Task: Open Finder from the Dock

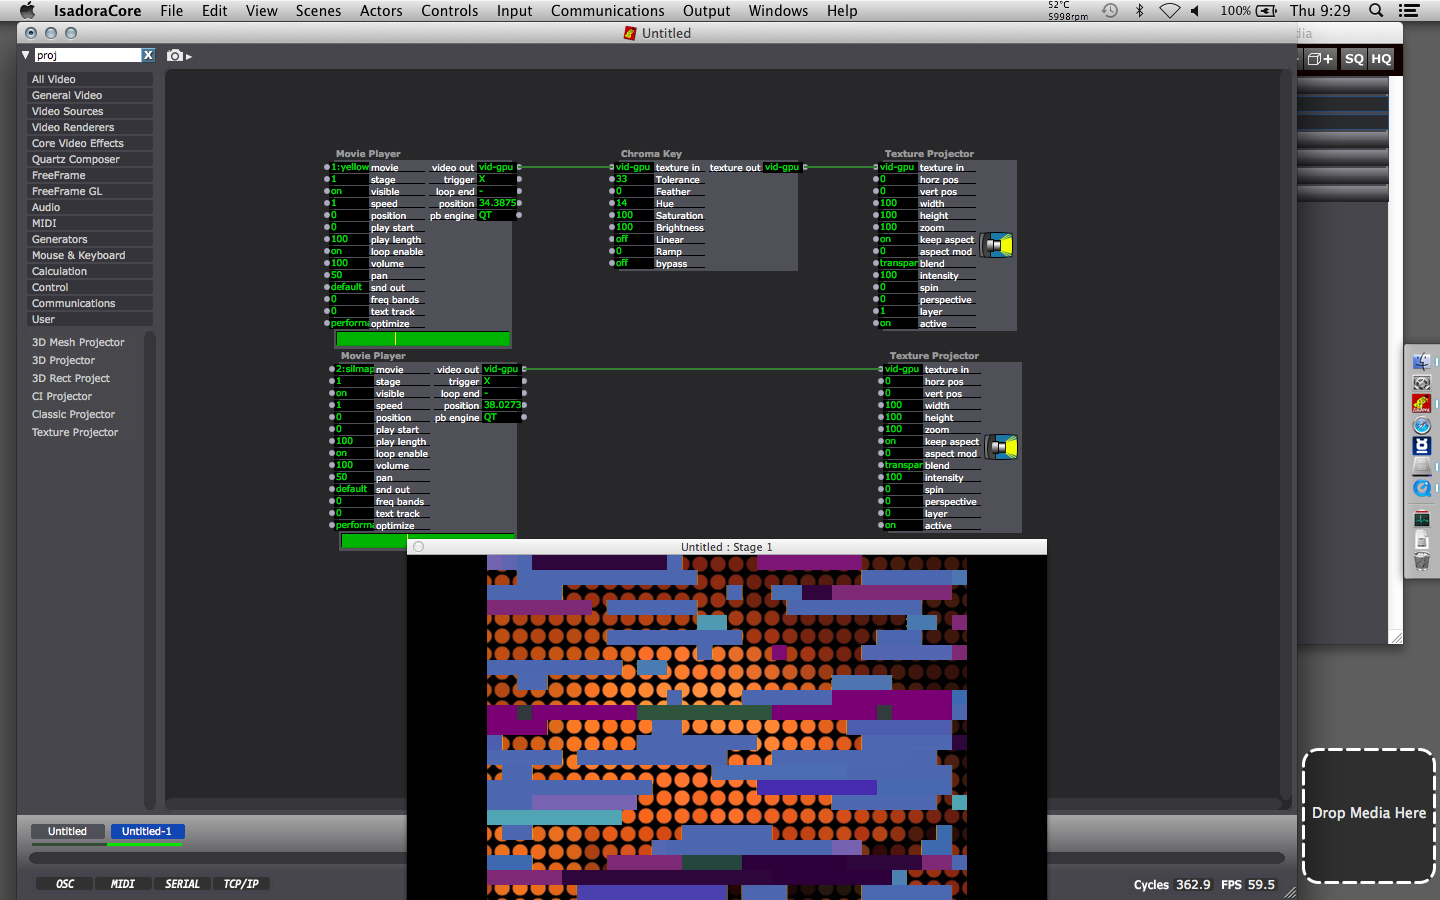Action: (1421, 362)
